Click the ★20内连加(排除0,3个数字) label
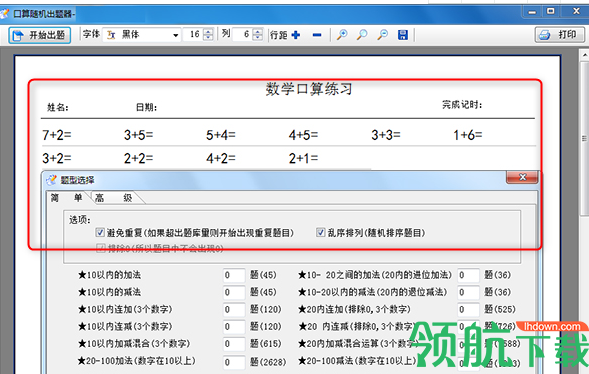 tap(354, 309)
